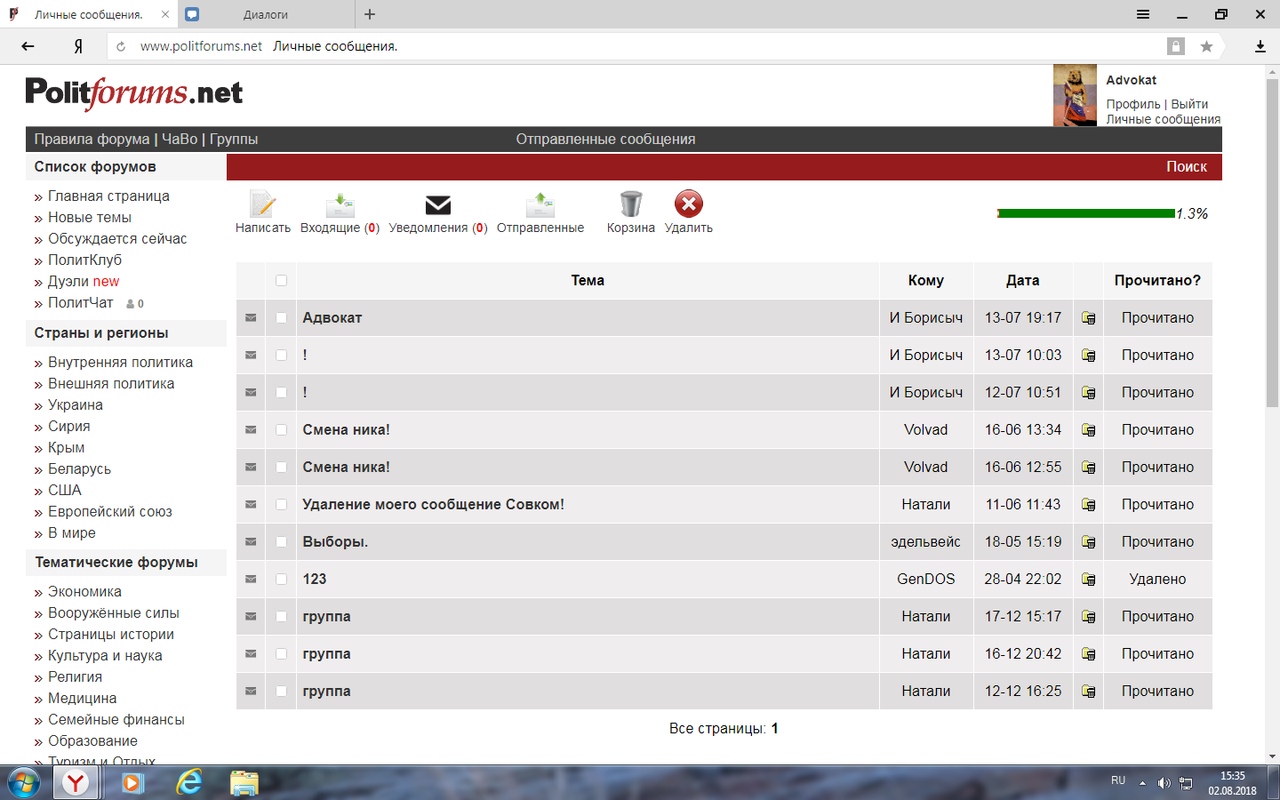This screenshot has height=800, width=1280.
Task: Open the browser hamburger menu
Action: tap(1143, 15)
